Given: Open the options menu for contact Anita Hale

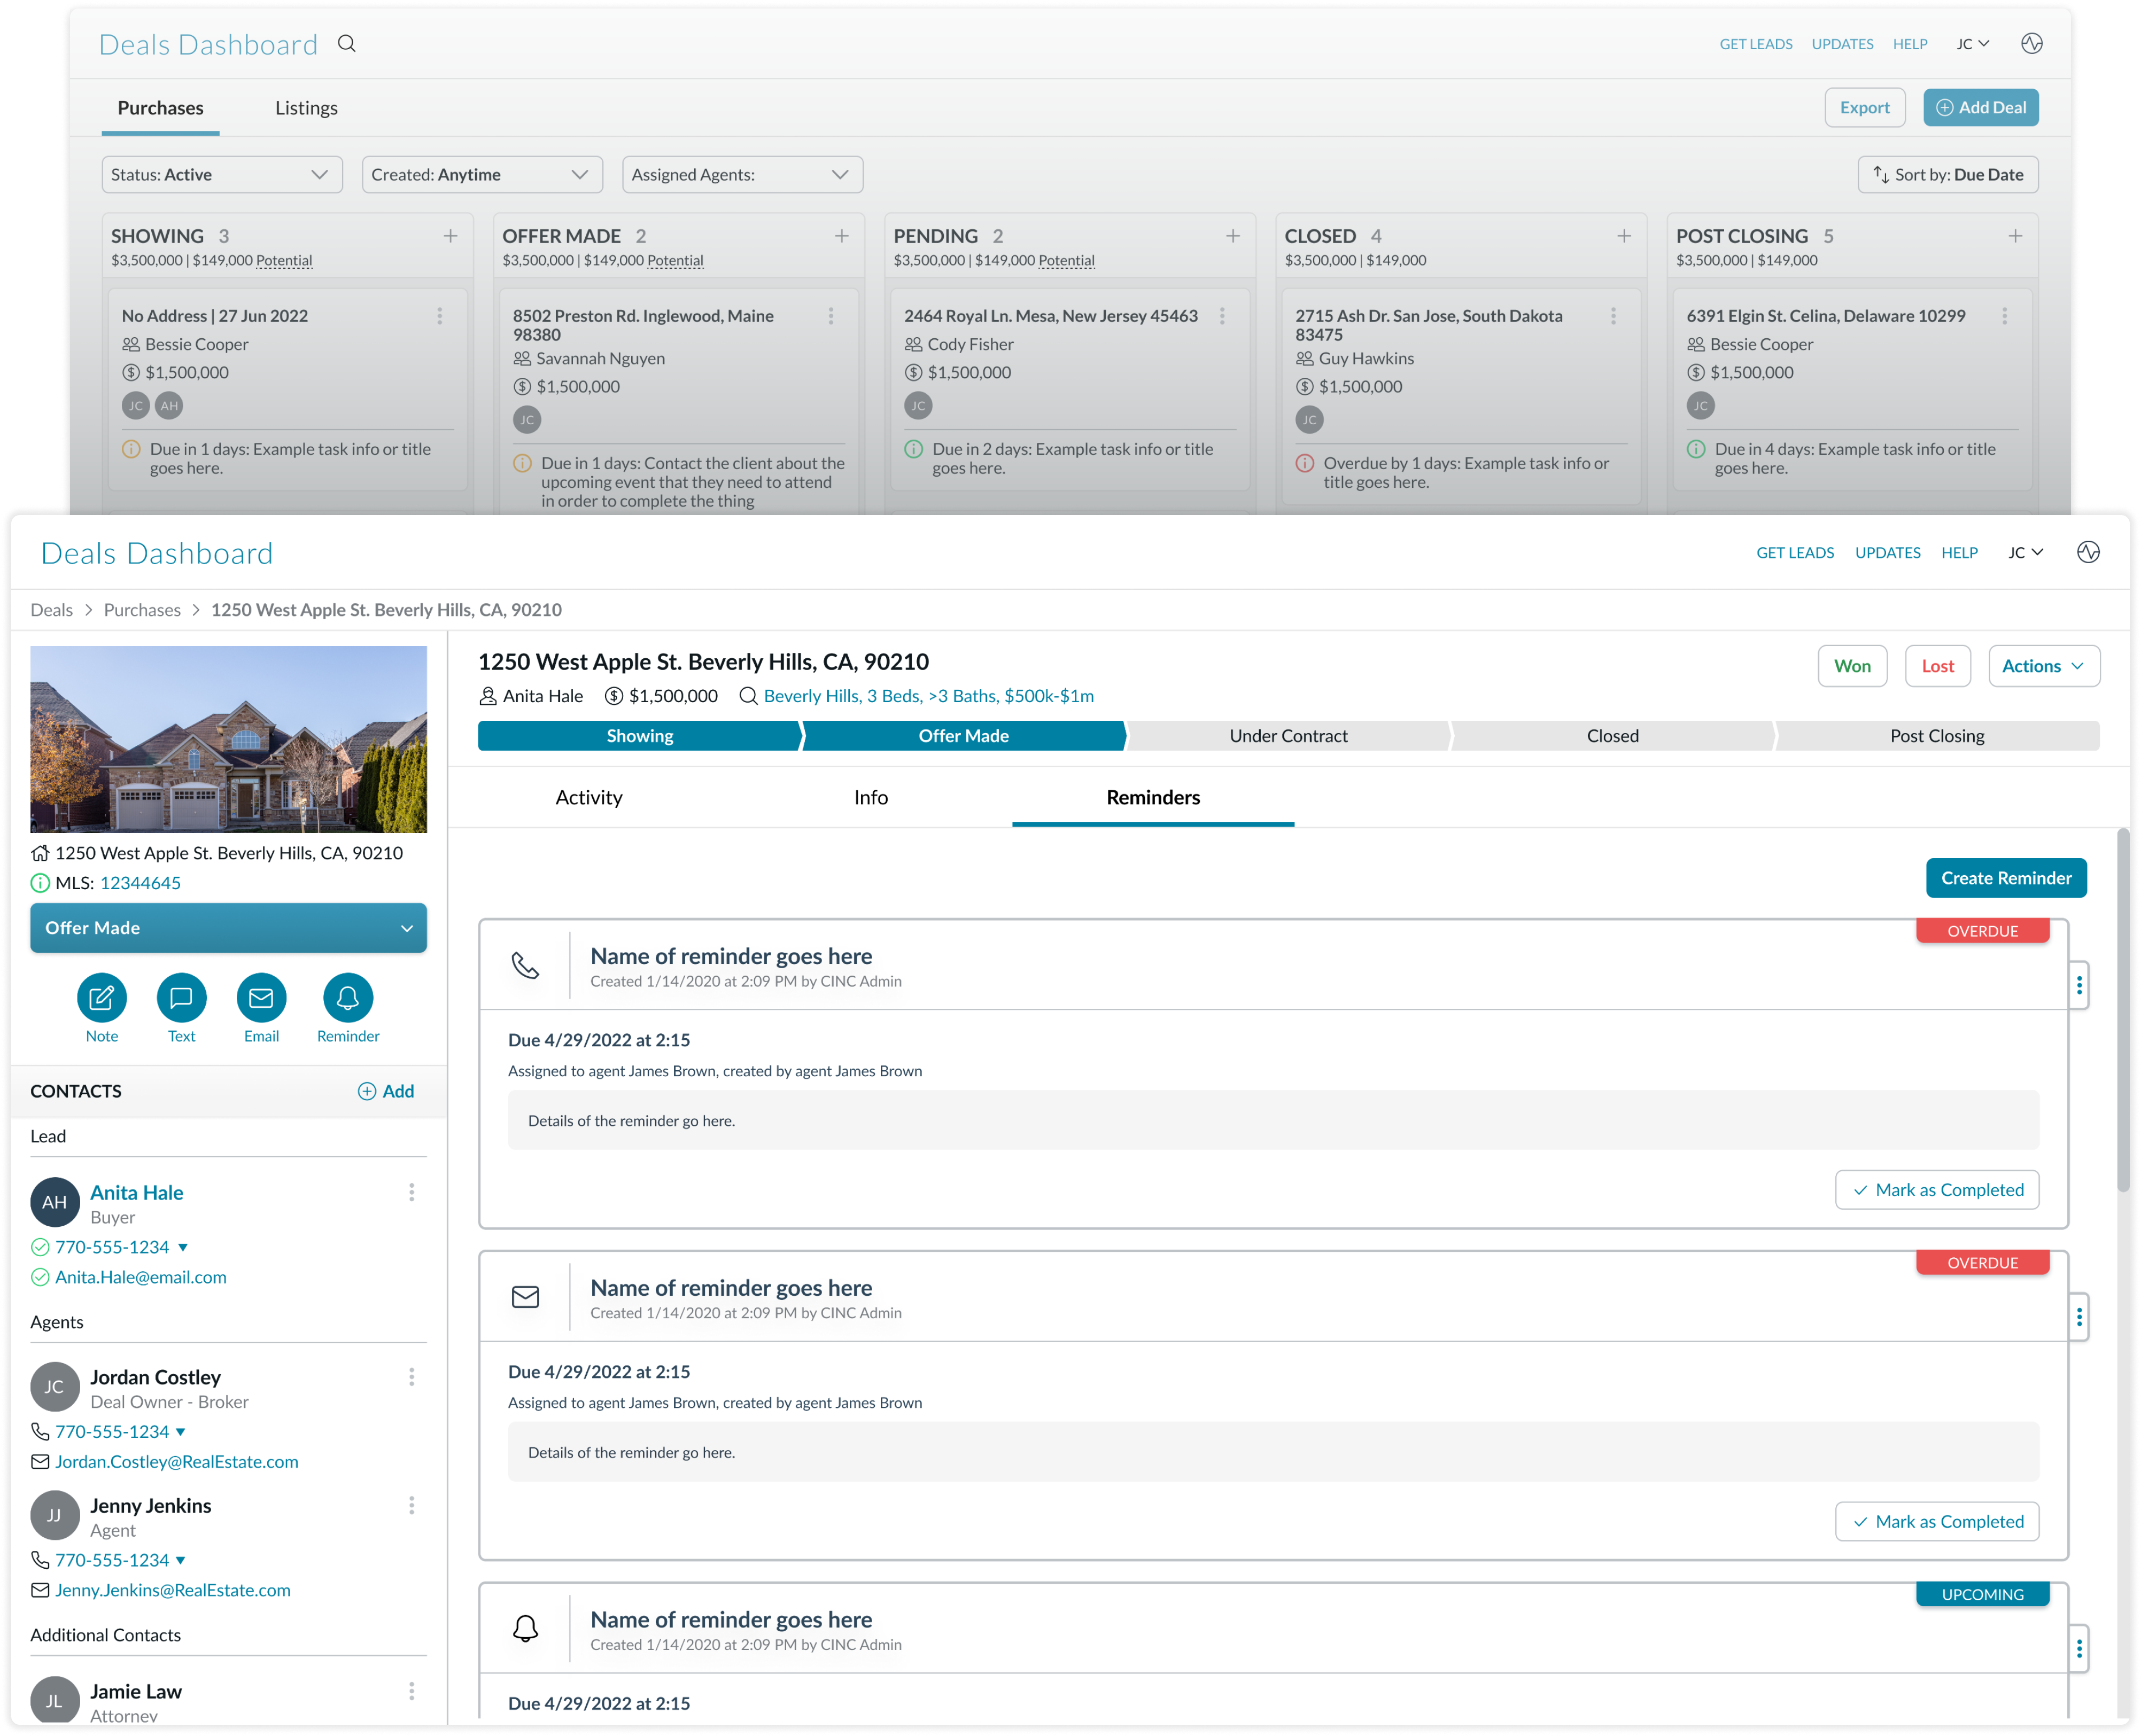Looking at the screenshot, I should (412, 1192).
